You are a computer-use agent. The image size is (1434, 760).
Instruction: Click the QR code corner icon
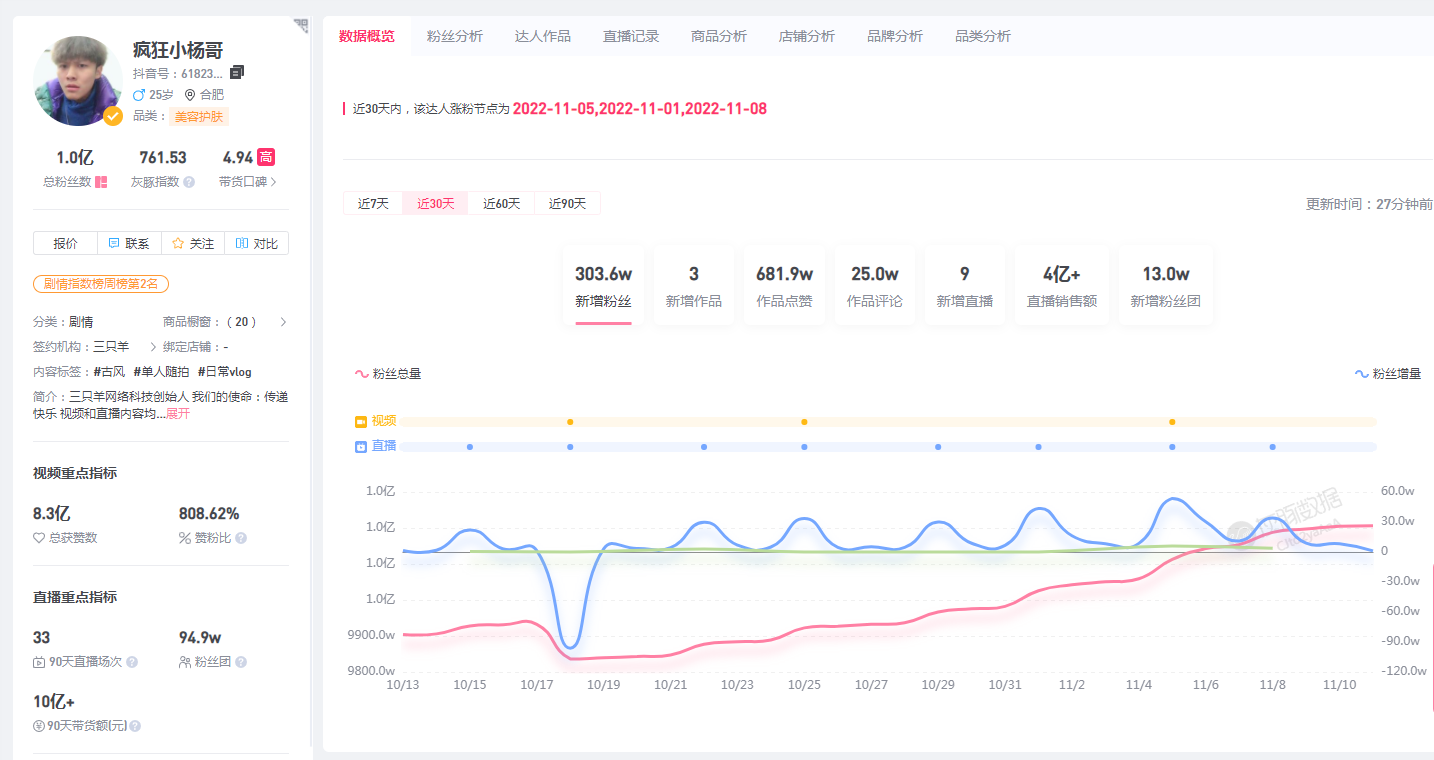pyautogui.click(x=300, y=25)
